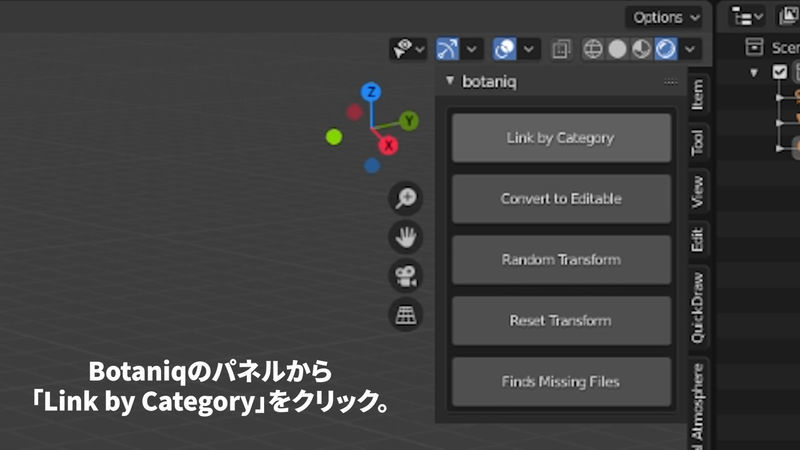The width and height of the screenshot is (800, 450).
Task: Open the Edit sidebar tab
Action: (x=697, y=240)
